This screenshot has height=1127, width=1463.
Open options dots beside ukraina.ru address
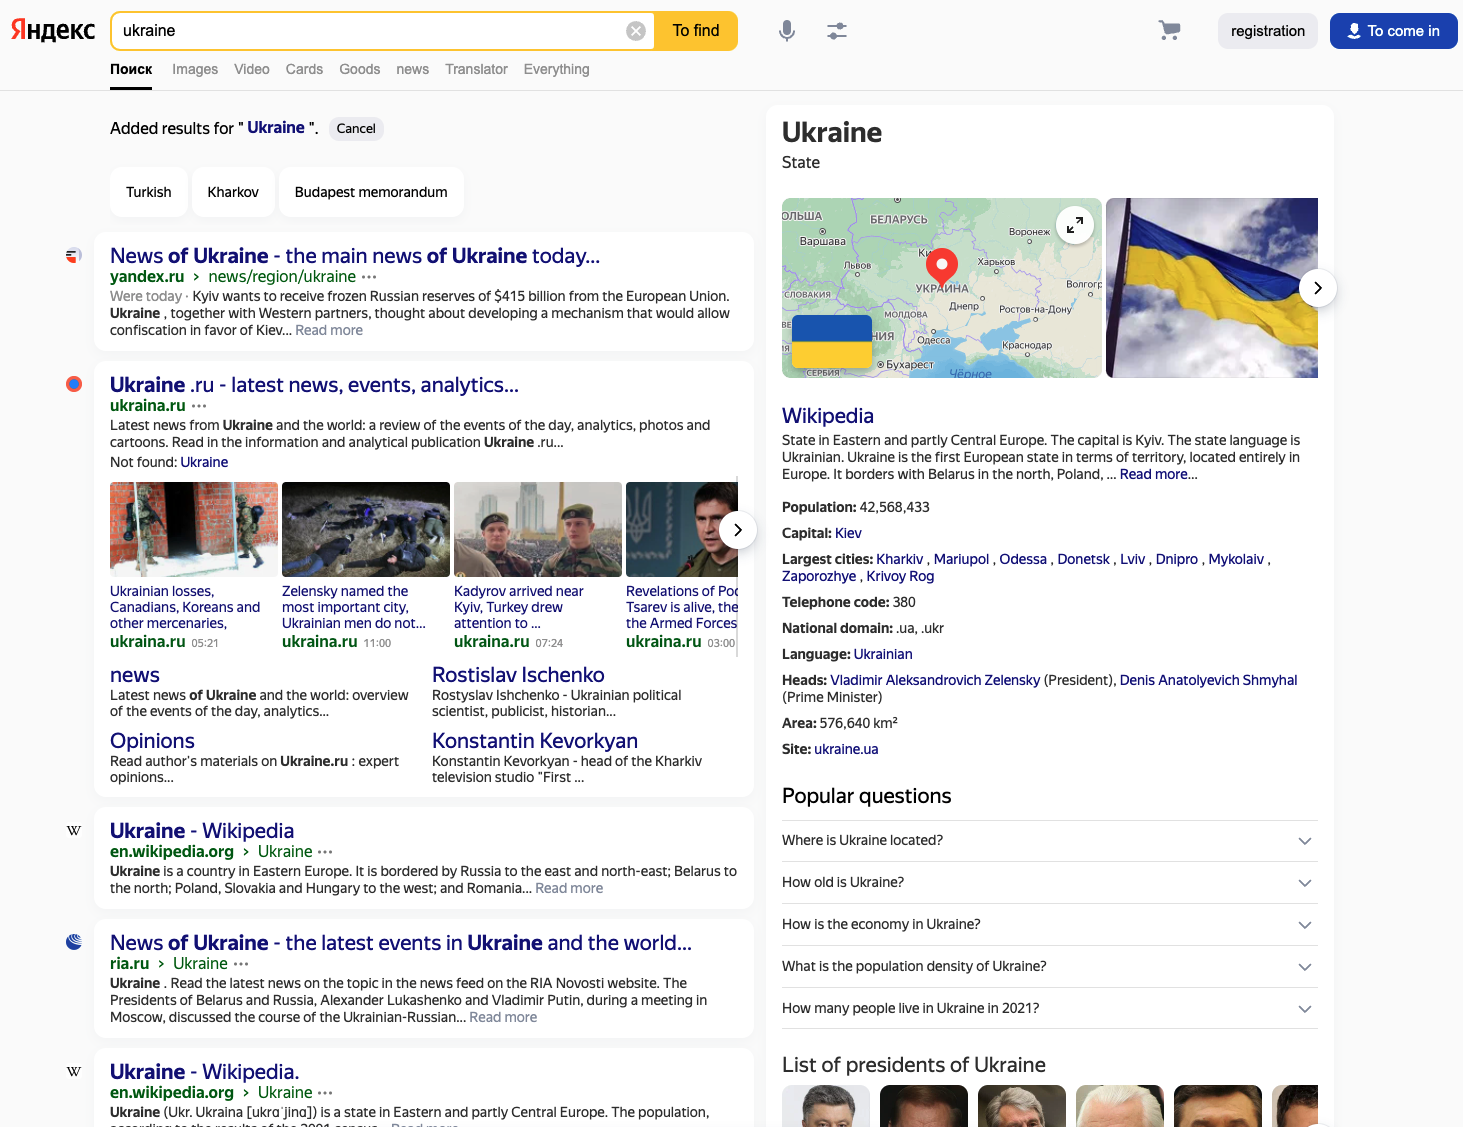point(199,406)
